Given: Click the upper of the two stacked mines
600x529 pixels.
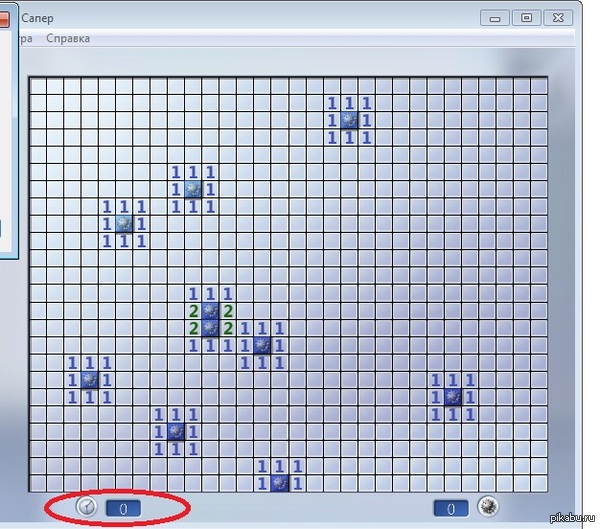Looking at the screenshot, I should (210, 311).
